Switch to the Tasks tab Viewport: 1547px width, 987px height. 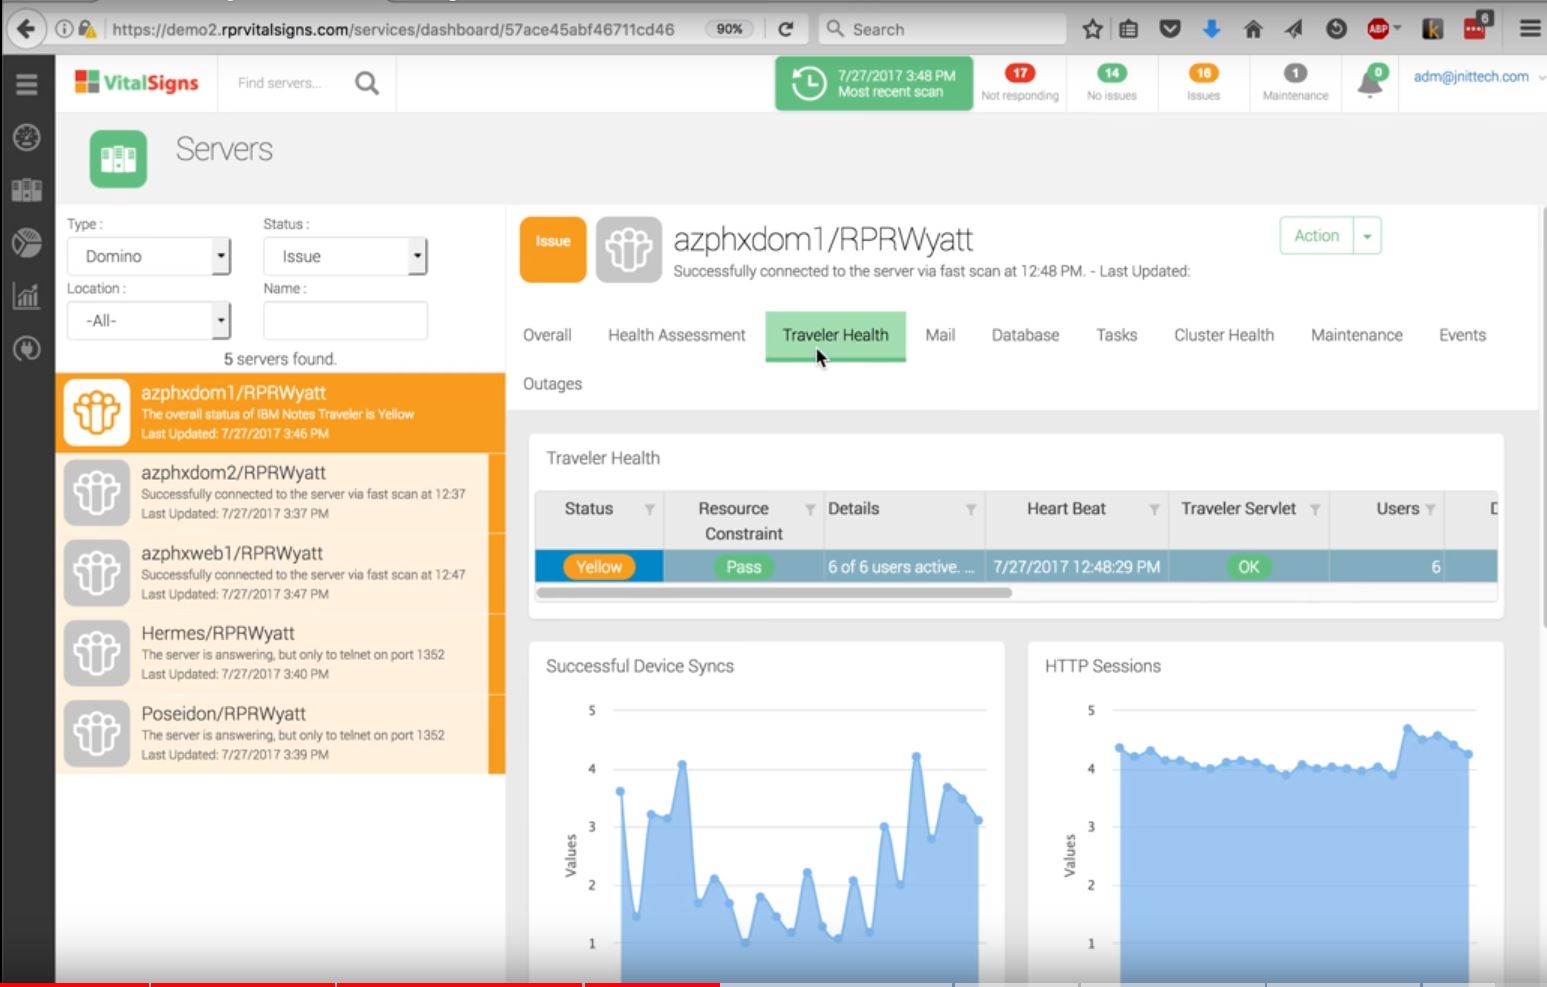pyautogui.click(x=1116, y=335)
